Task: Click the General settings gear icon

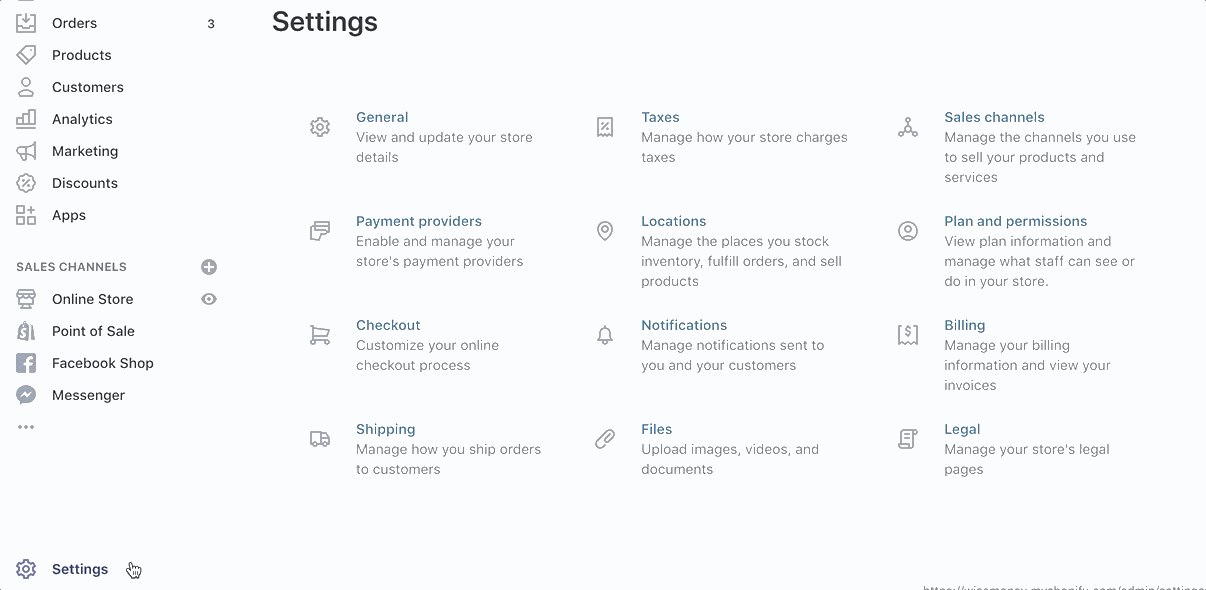Action: click(x=320, y=127)
